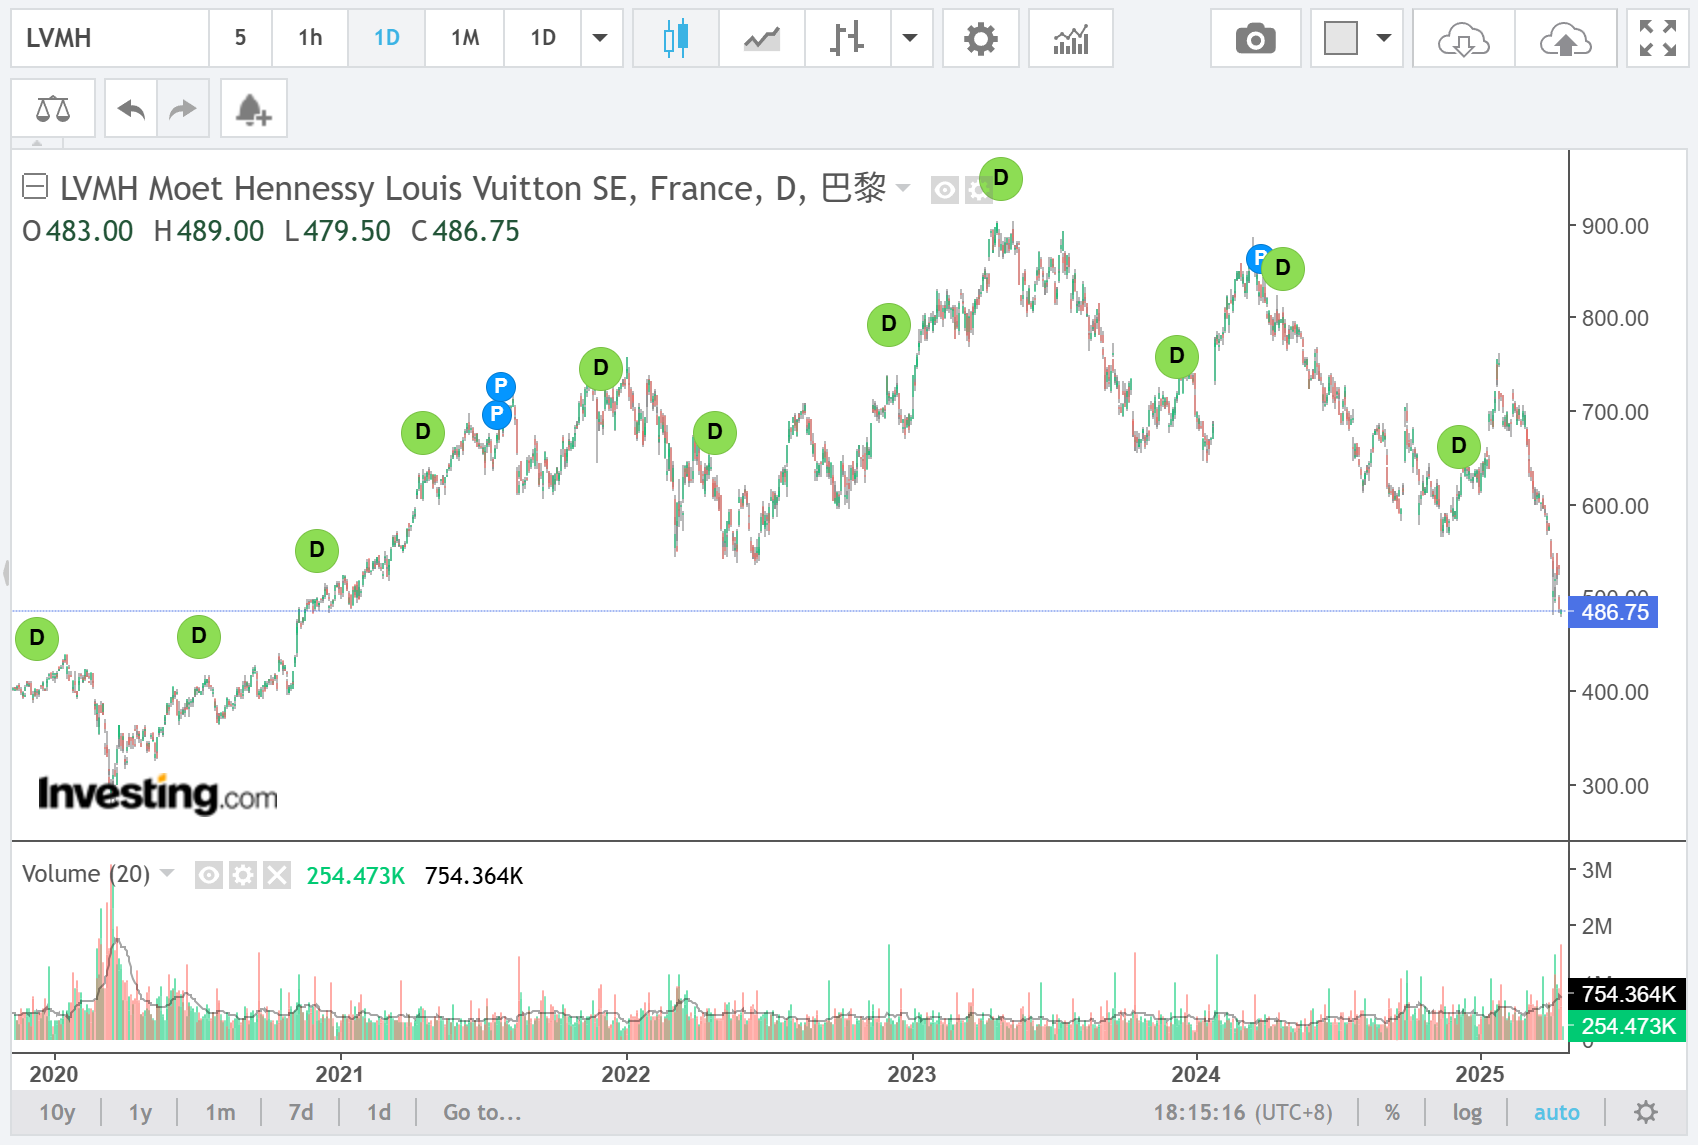This screenshot has width=1703, height=1145.
Task: Take a chart snapshot with camera icon
Action: 1255,38
